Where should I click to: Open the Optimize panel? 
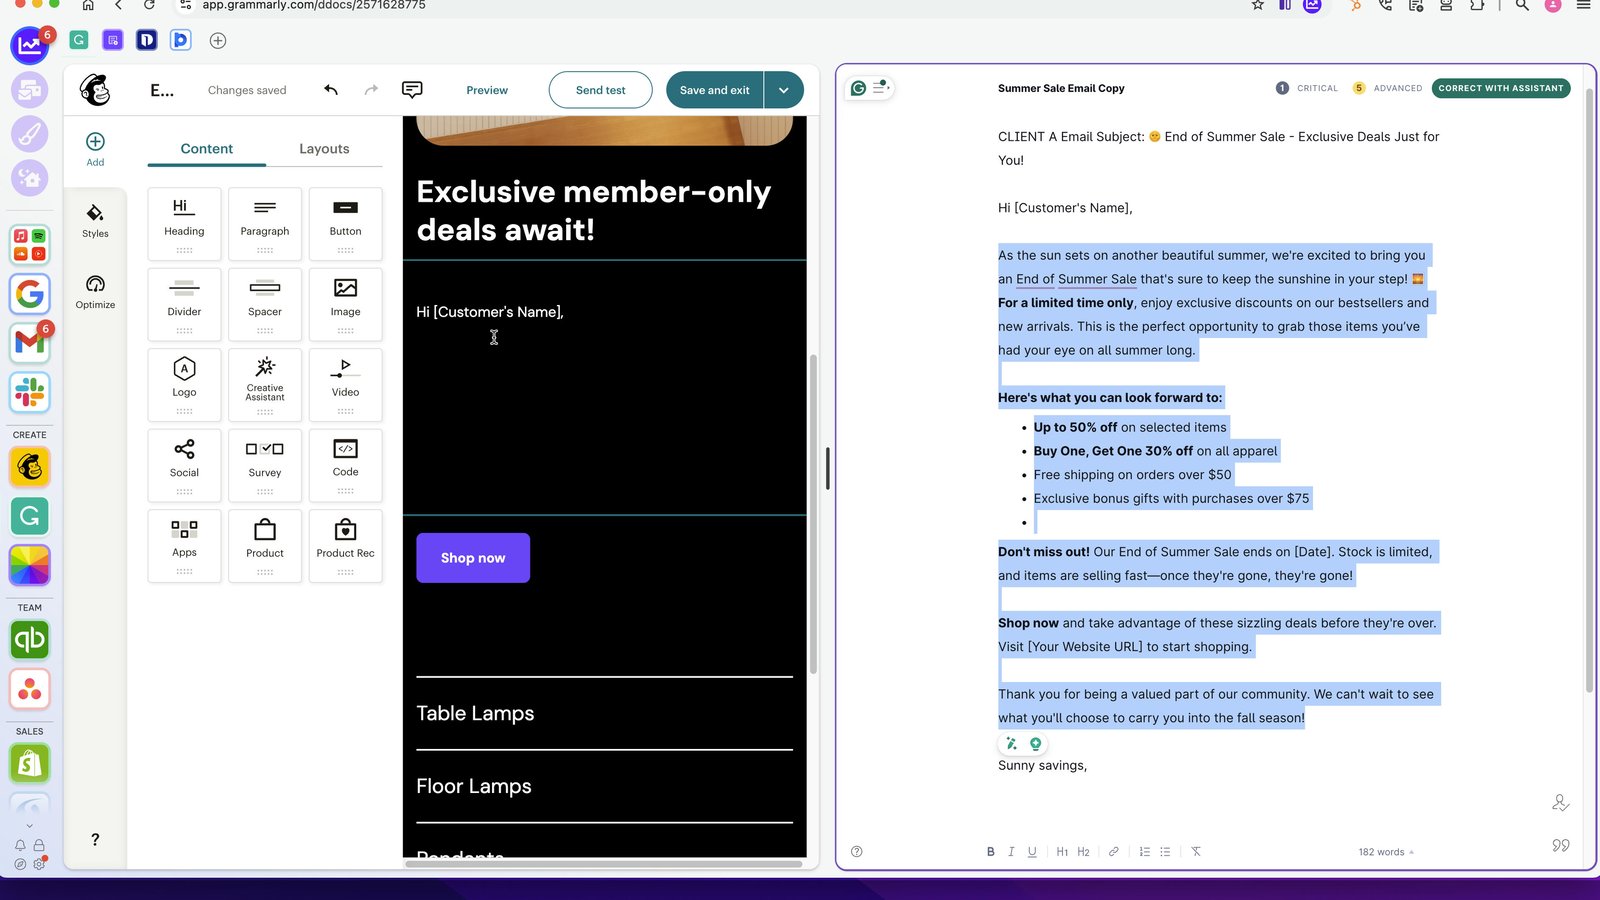point(95,292)
